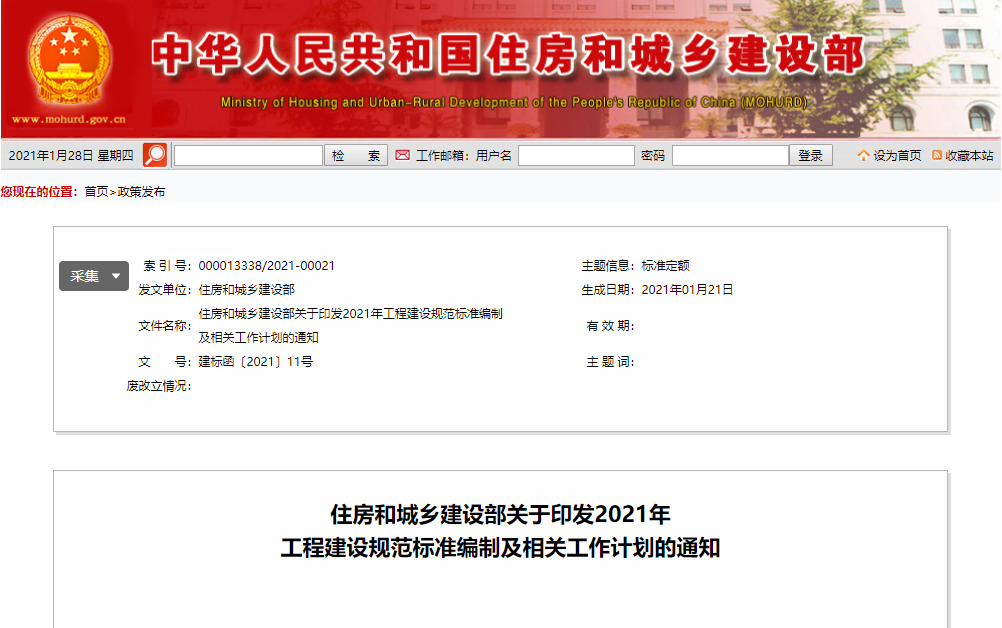This screenshot has width=1002, height=628.
Task: Click the national emblem logo
Action: [69, 59]
